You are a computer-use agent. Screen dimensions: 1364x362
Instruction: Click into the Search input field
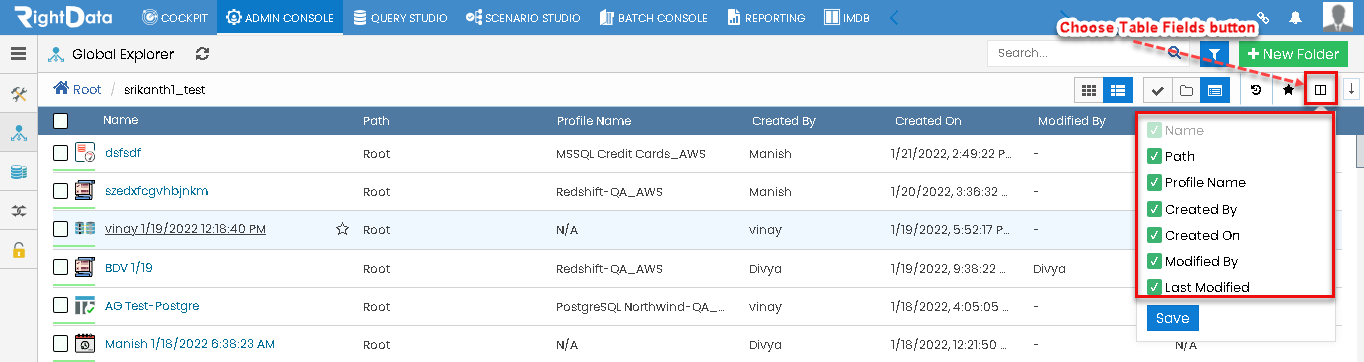[x=1078, y=54]
